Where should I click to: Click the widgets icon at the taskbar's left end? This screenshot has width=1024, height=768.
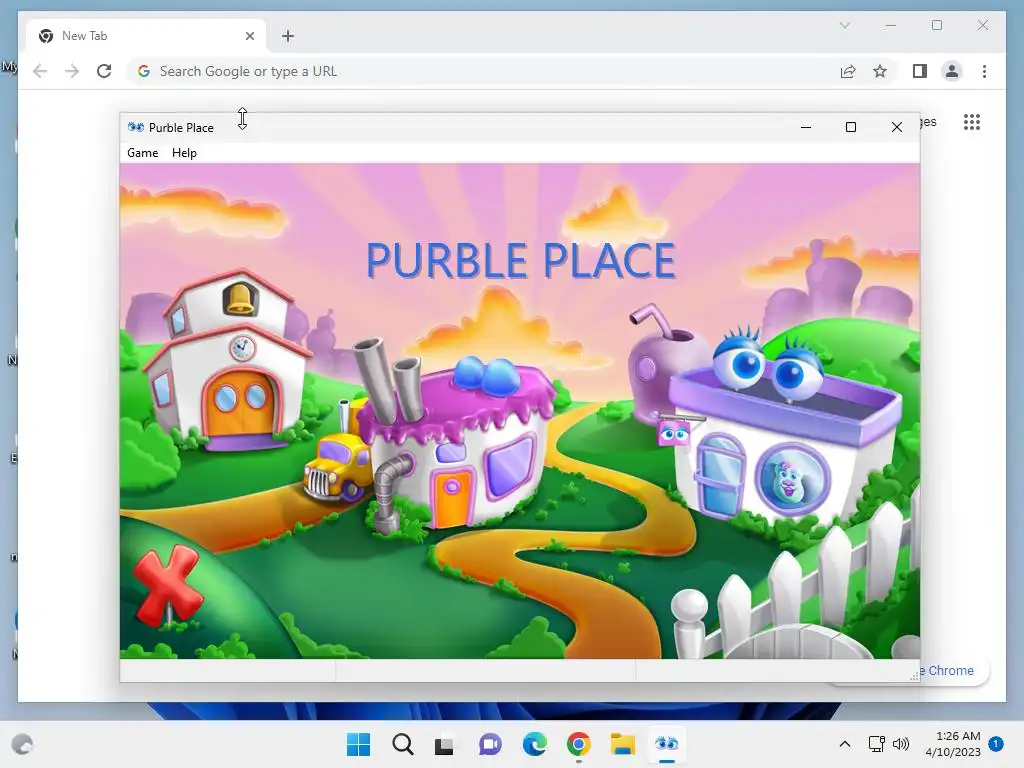(22, 744)
